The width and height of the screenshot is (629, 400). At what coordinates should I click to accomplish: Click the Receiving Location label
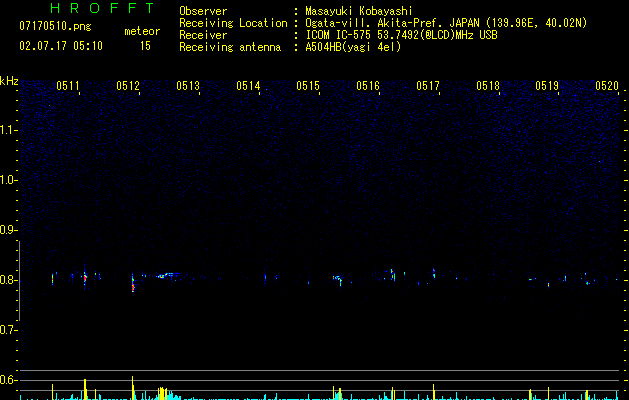(x=233, y=23)
